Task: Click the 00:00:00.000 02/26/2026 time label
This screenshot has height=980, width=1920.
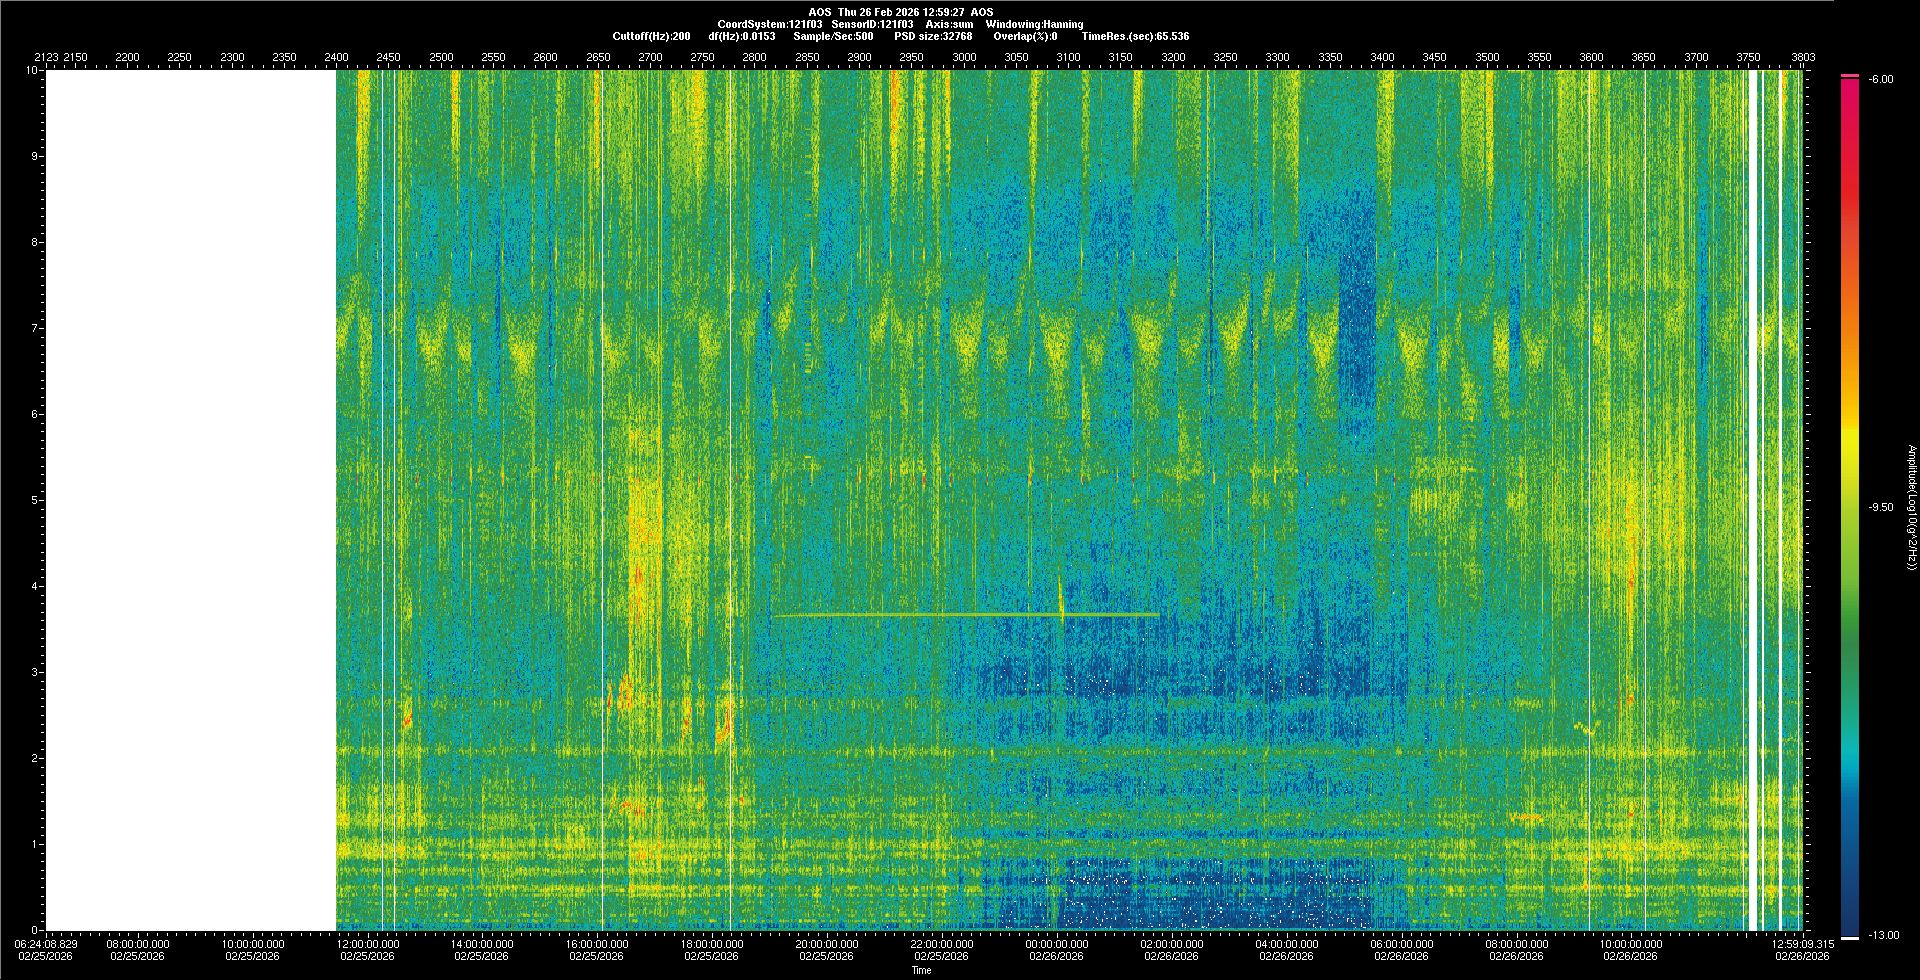Action: coord(1056,949)
